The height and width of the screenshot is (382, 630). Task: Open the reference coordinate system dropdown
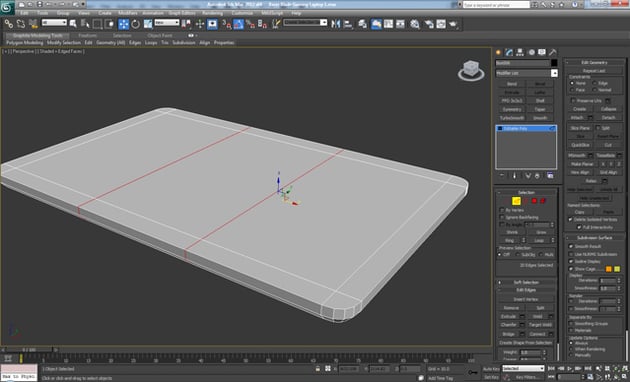167,22
